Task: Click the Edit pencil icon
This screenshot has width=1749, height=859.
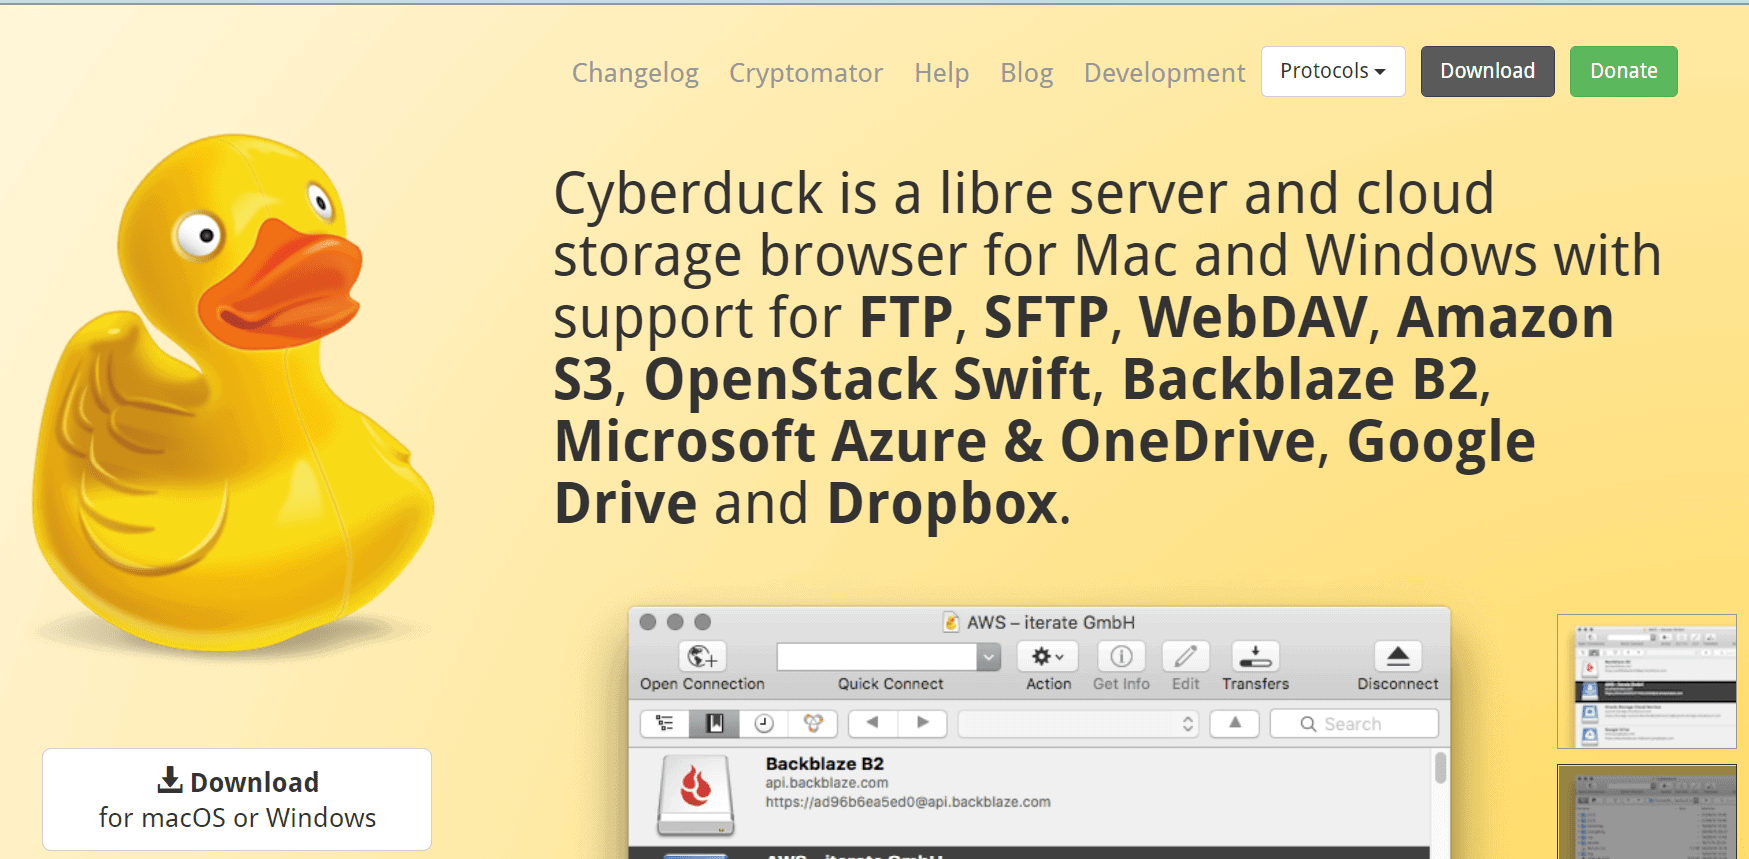Action: [1186, 657]
